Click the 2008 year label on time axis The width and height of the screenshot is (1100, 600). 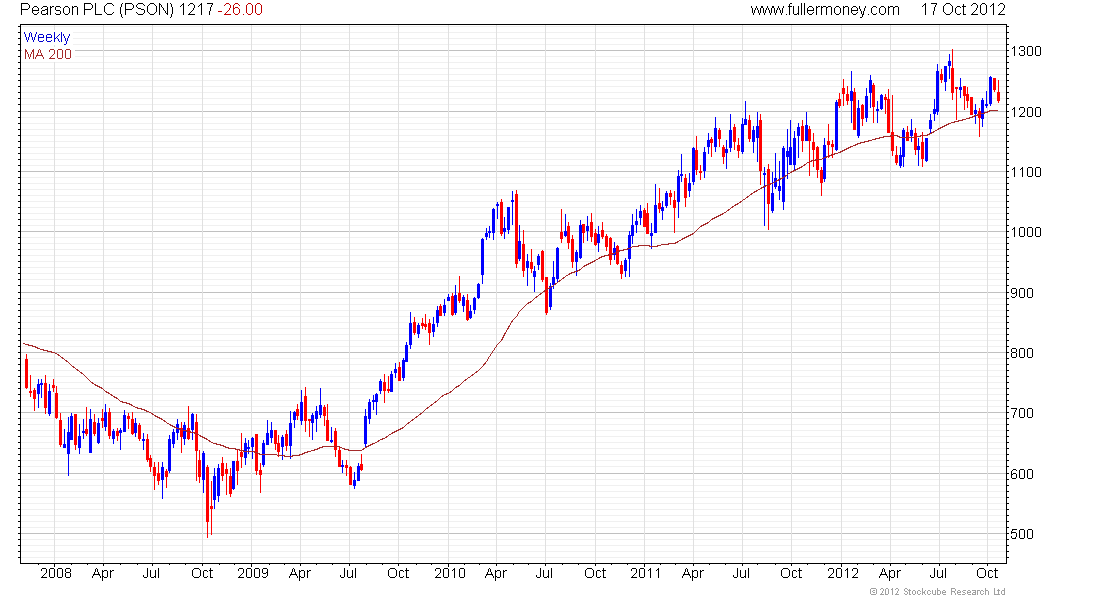click(56, 573)
